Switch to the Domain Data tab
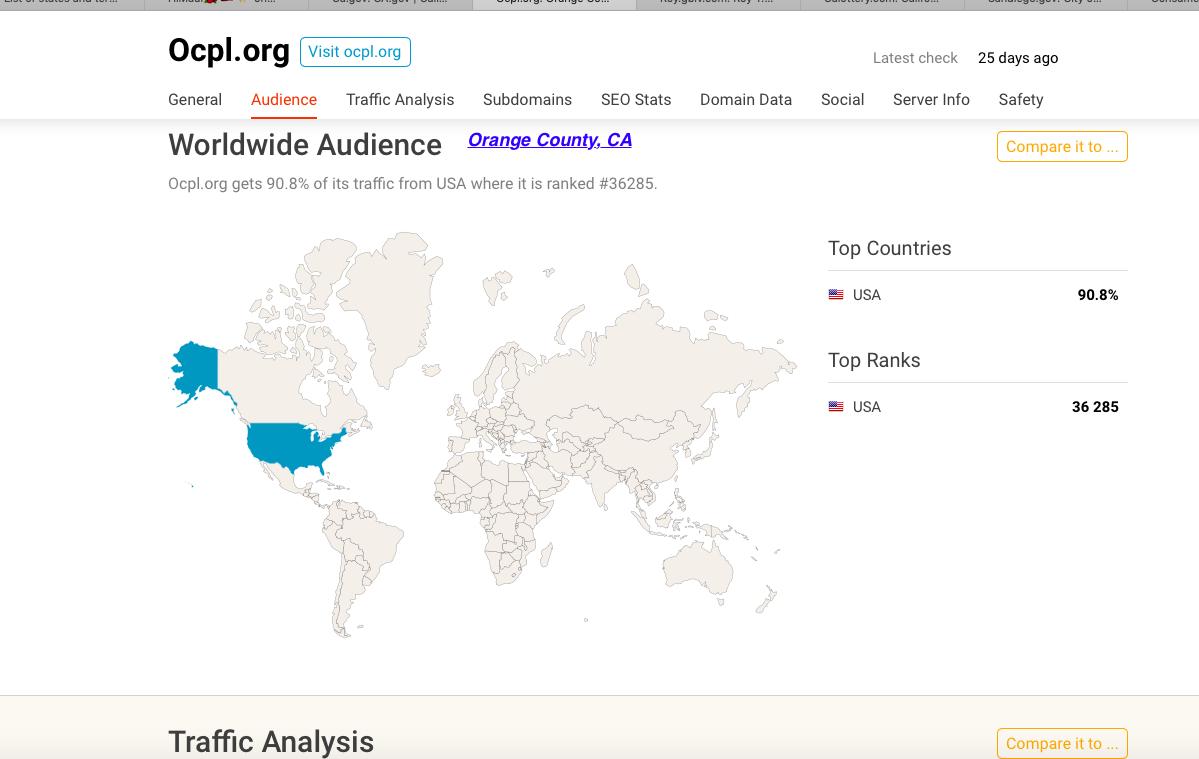Screen dimensions: 1199x759 coord(746,99)
